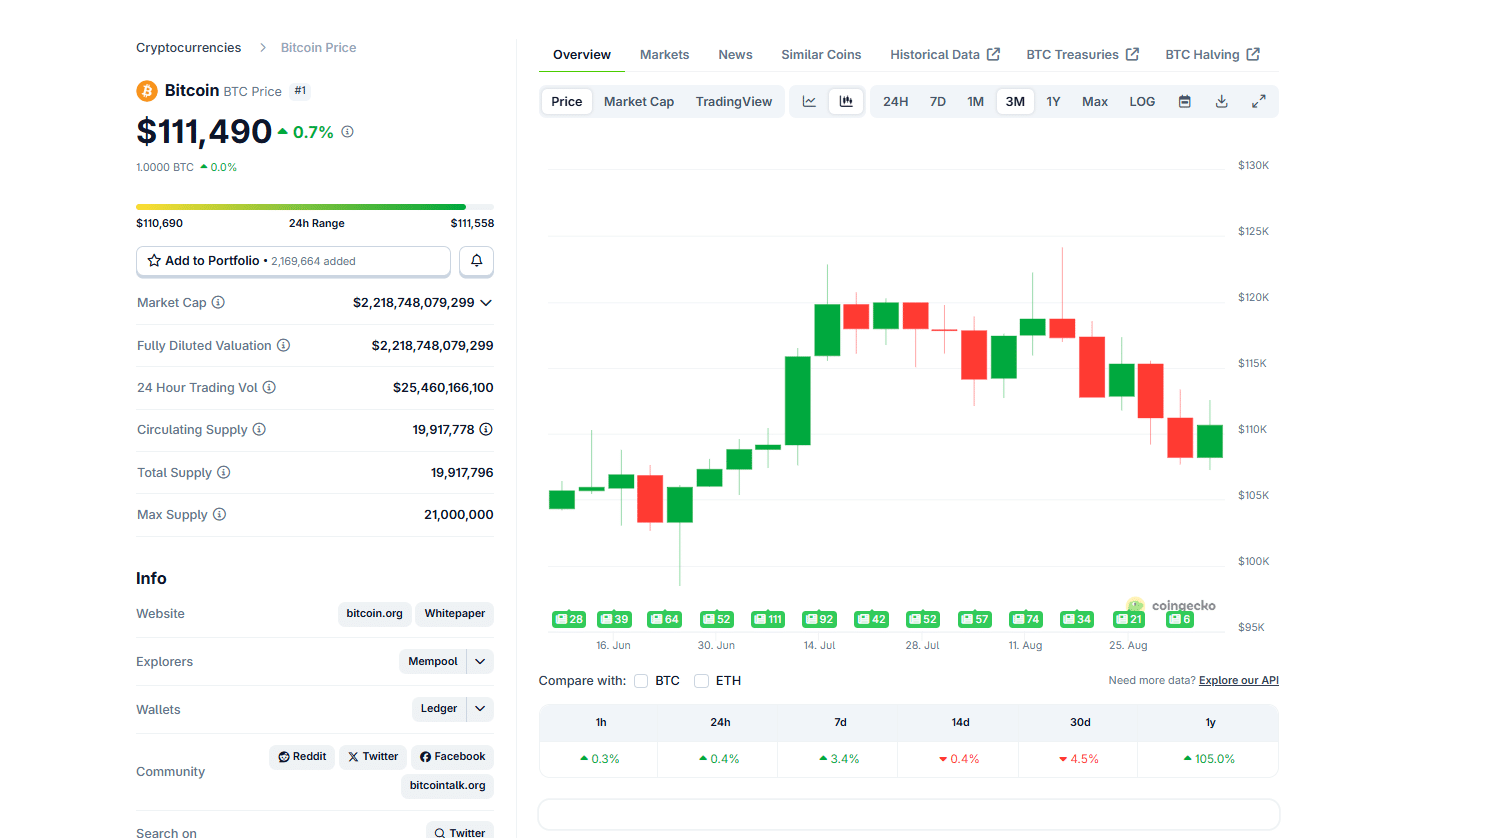Download the chart data
1500x838 pixels.
[1221, 101]
